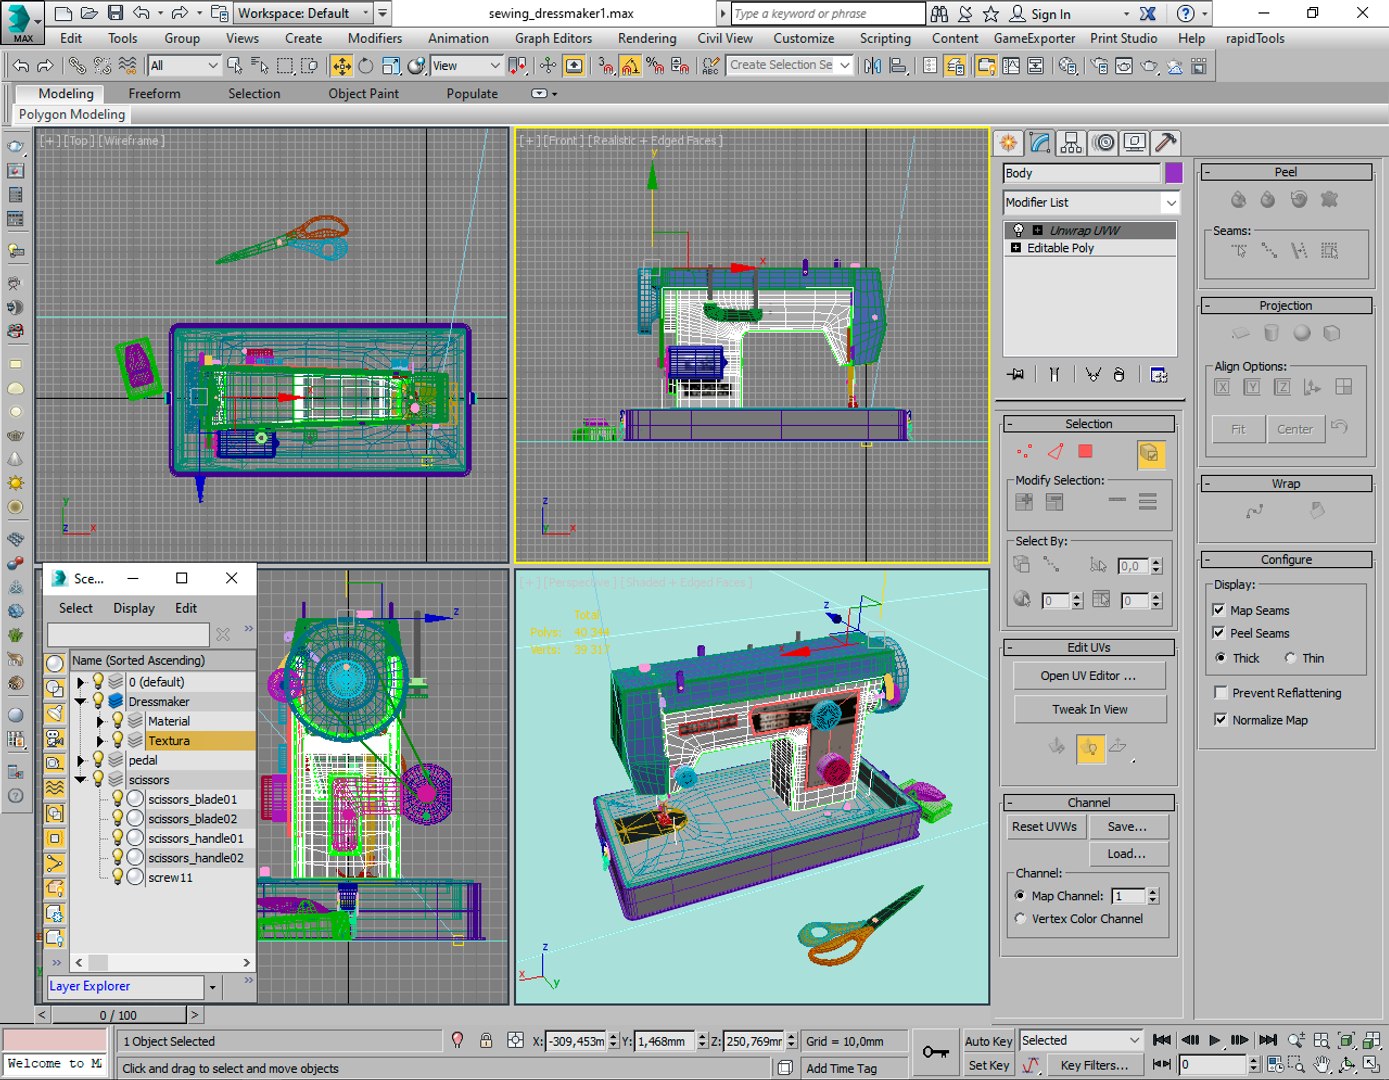This screenshot has width=1389, height=1080.
Task: Open the View reference coordinate dropdown
Action: pos(467,65)
